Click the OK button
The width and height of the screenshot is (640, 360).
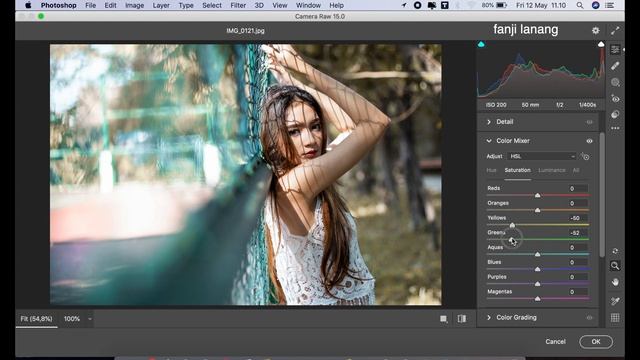pos(596,342)
